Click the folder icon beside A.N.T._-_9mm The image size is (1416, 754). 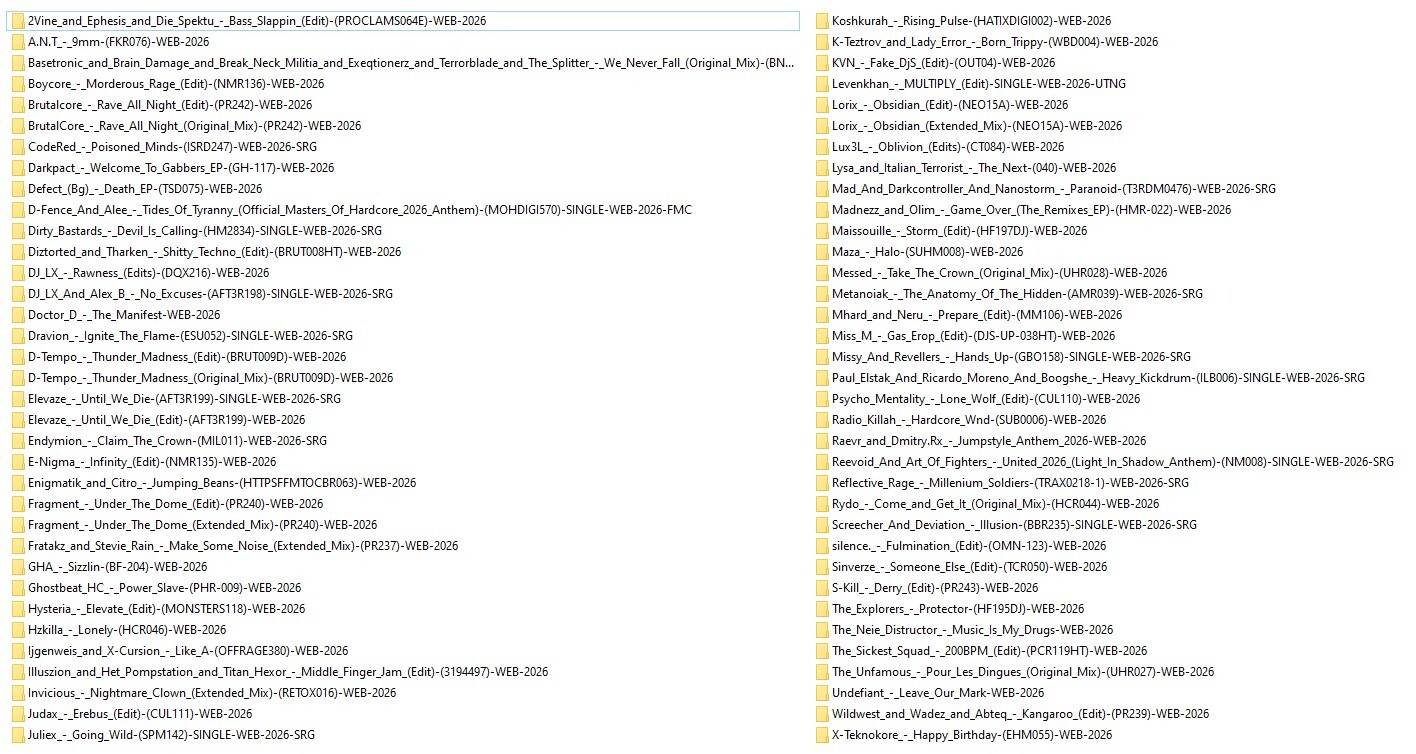pyautogui.click(x=18, y=42)
